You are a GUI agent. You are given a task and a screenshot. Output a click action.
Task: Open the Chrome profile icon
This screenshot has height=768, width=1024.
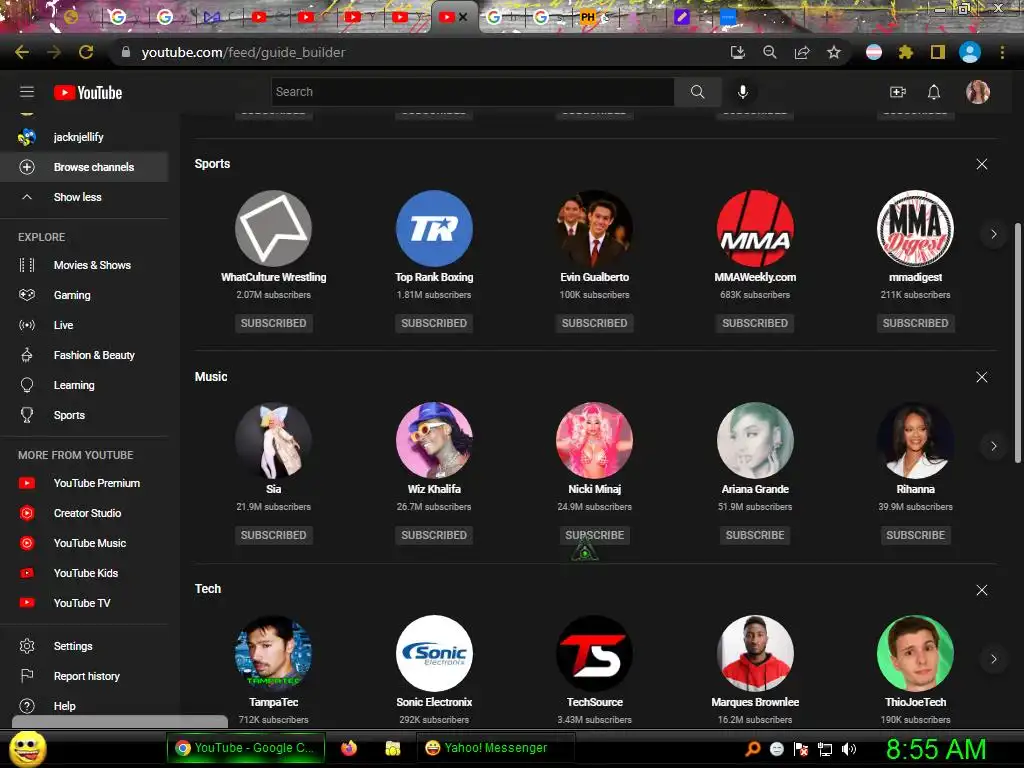[970, 52]
